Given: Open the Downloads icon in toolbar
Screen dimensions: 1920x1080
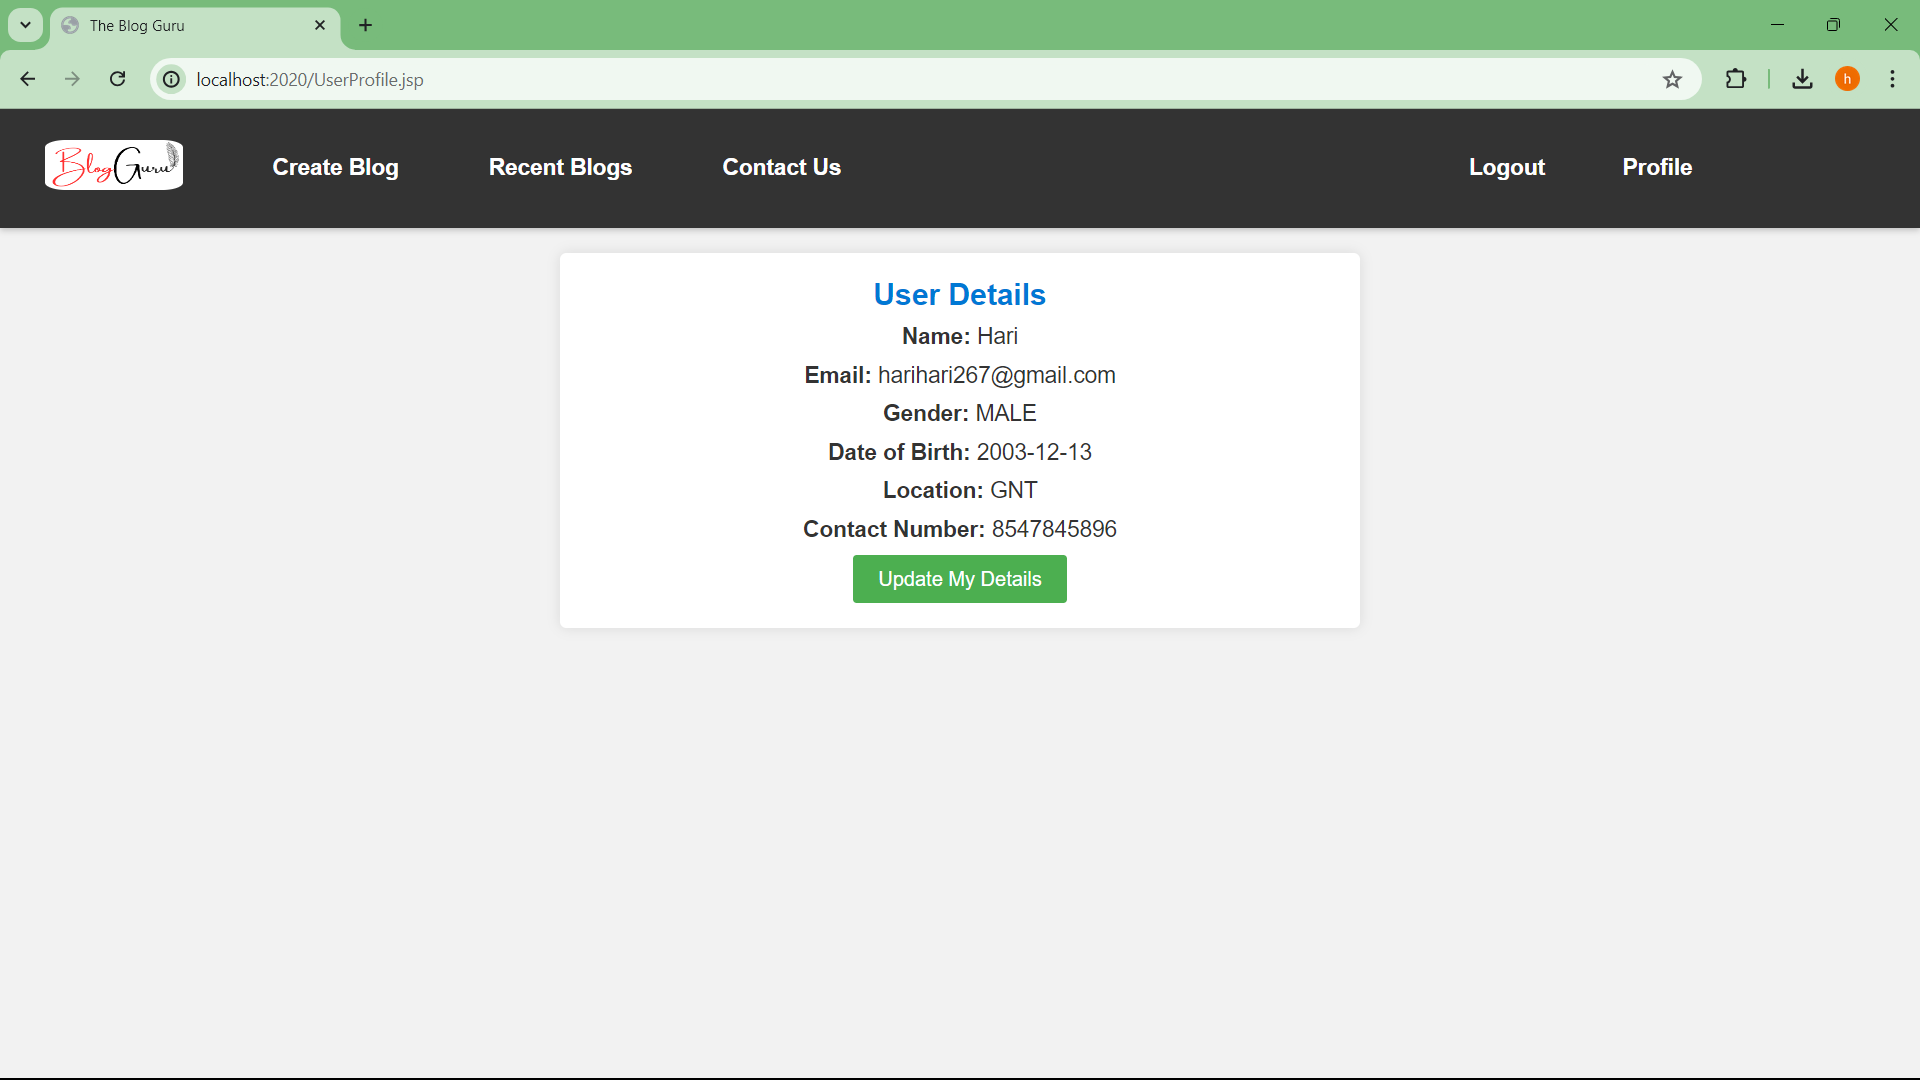Looking at the screenshot, I should tap(1802, 79).
